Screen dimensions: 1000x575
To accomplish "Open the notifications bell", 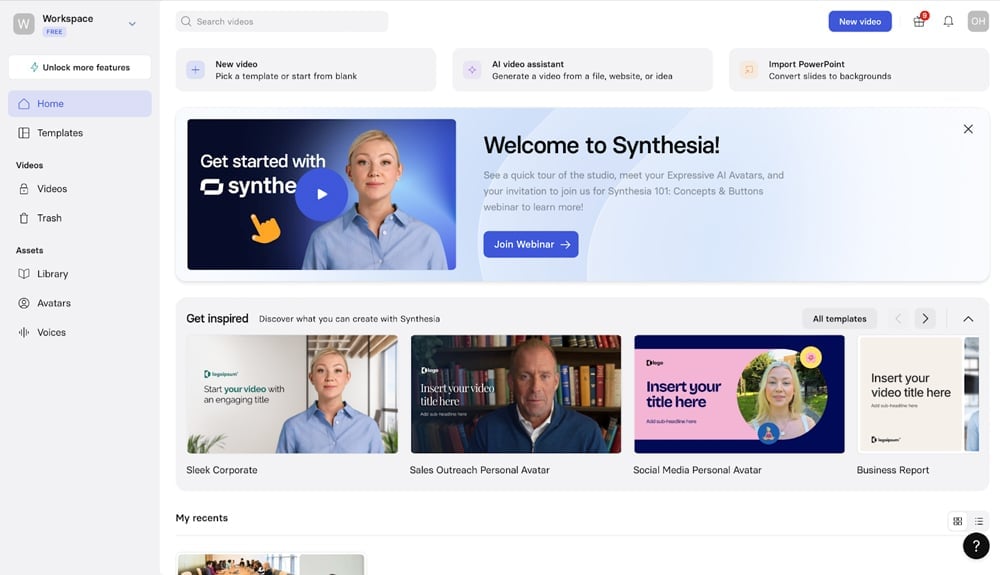I will tap(948, 22).
